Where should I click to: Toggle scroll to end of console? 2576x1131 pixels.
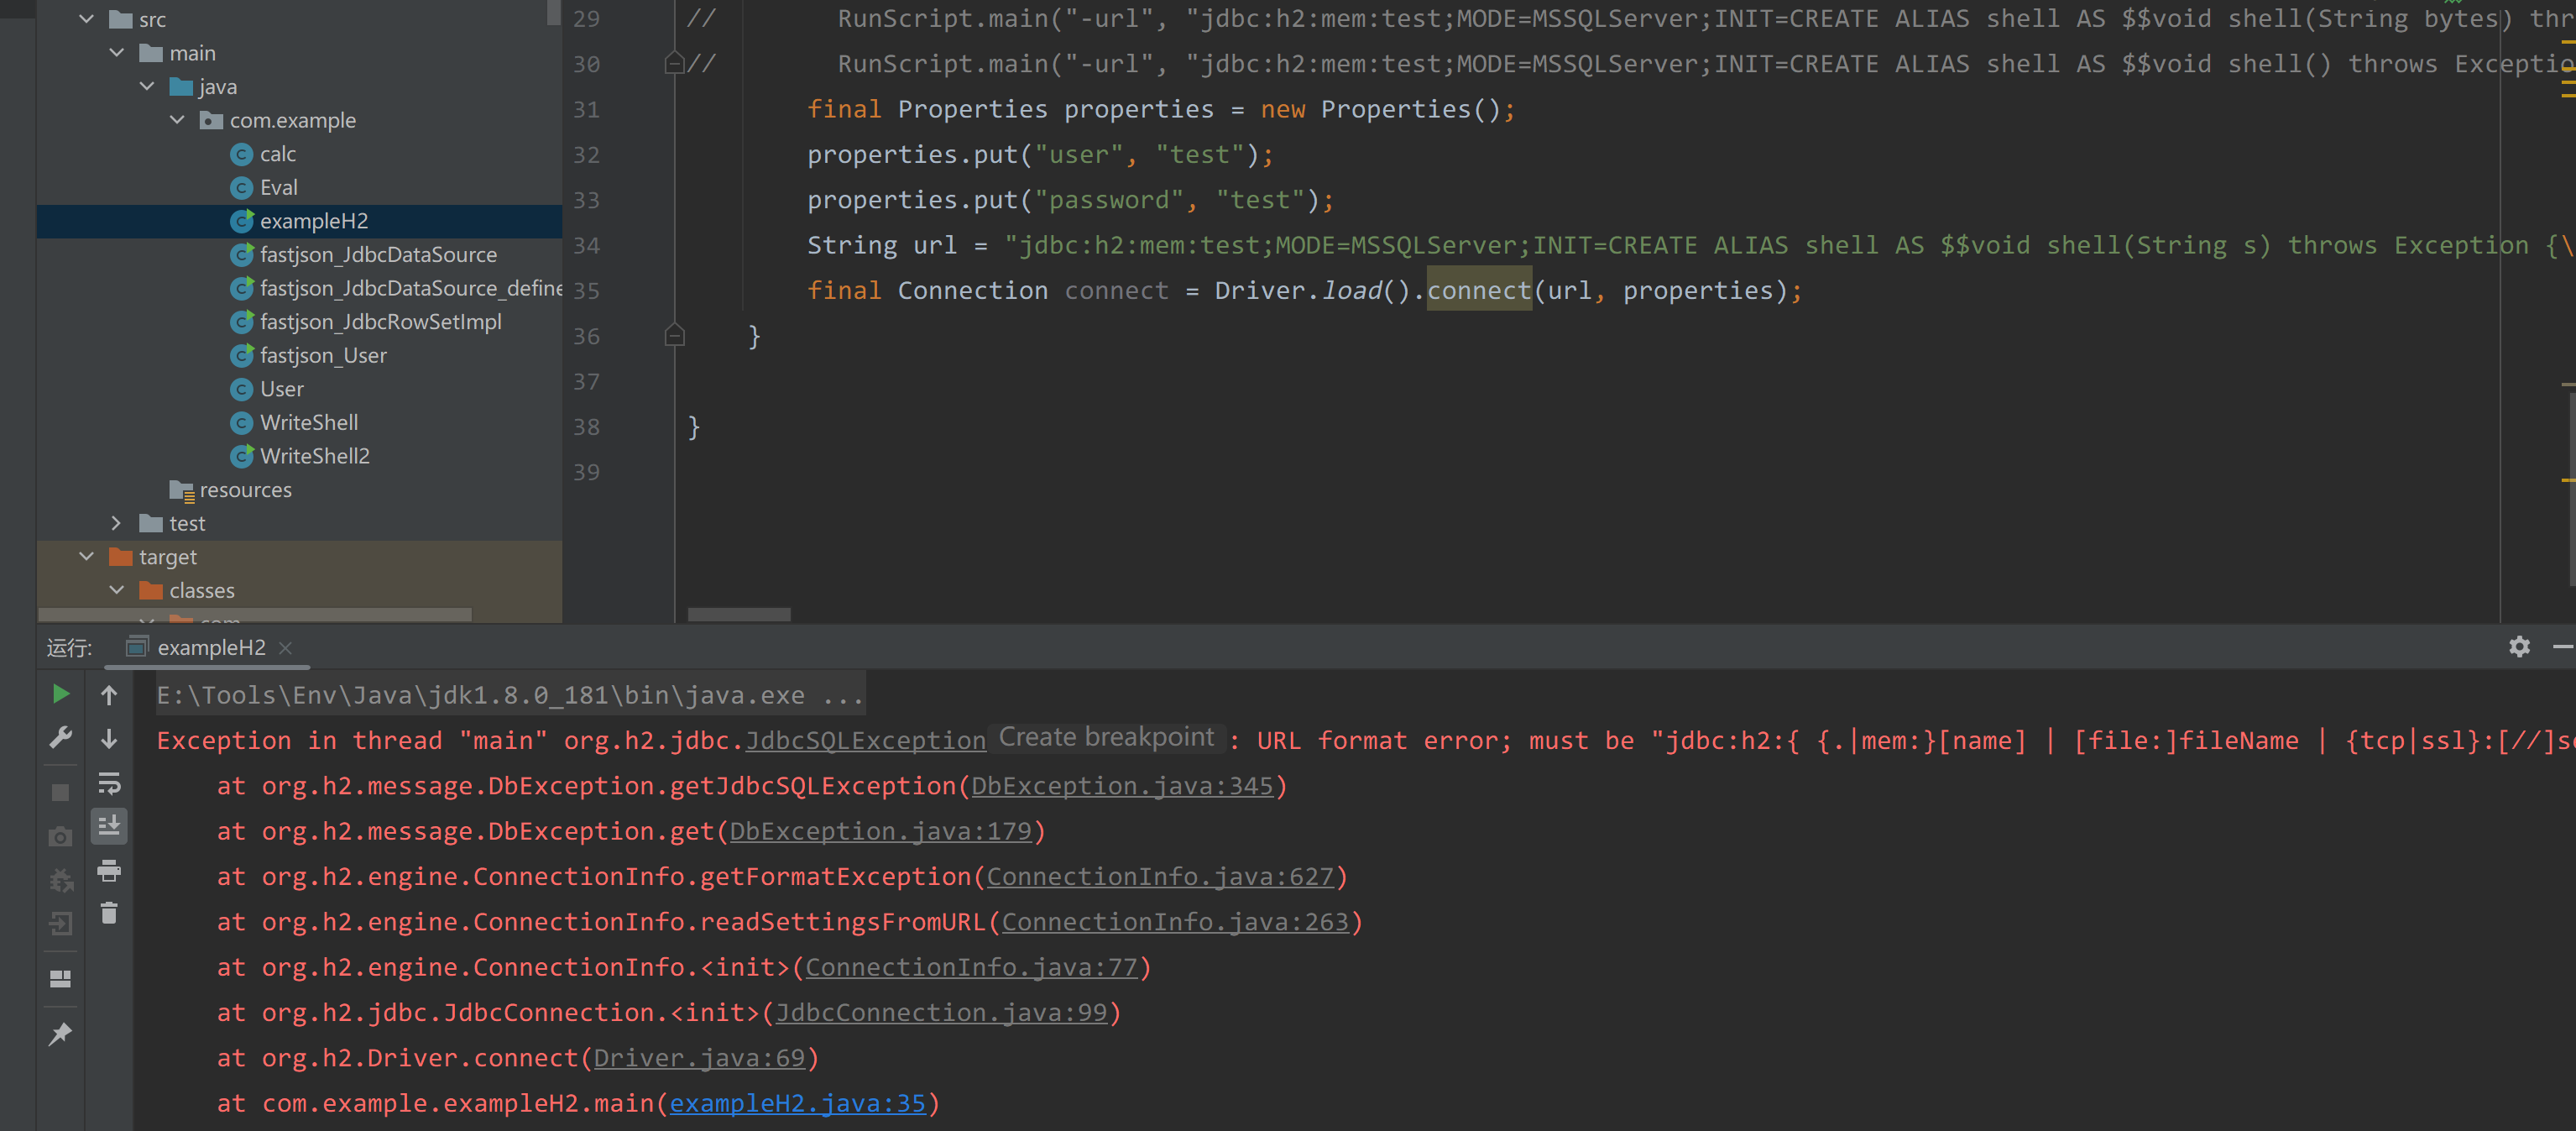(109, 826)
